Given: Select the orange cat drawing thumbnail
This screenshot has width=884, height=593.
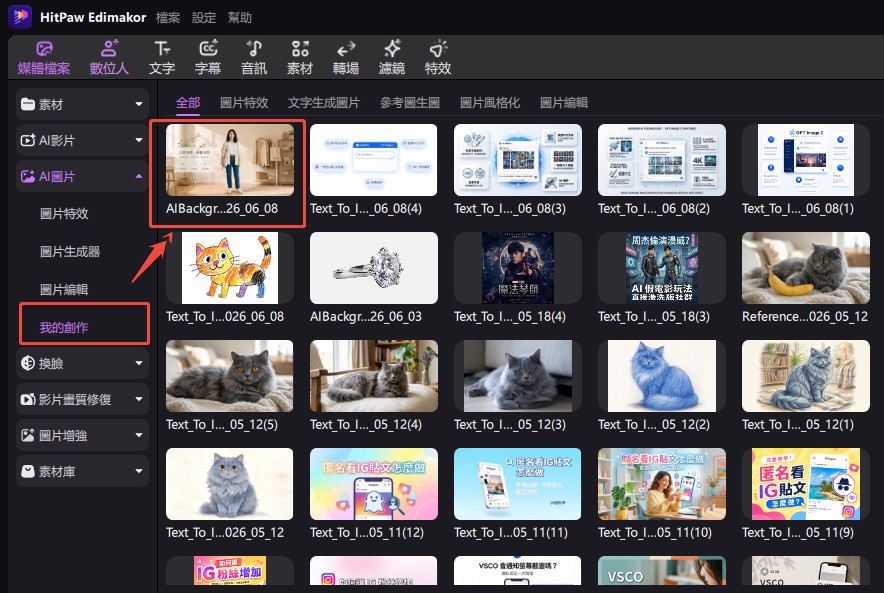Looking at the screenshot, I should click(230, 268).
